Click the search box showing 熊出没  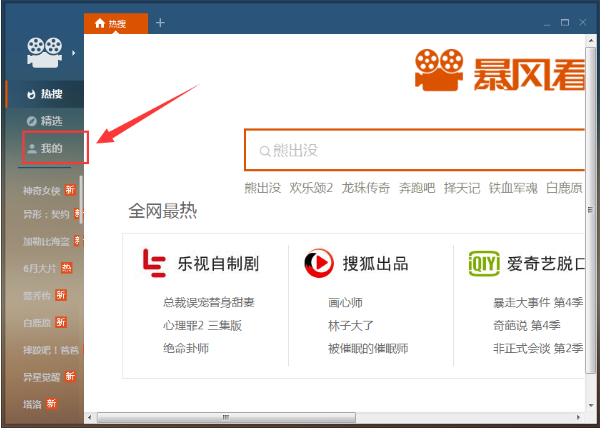point(414,150)
